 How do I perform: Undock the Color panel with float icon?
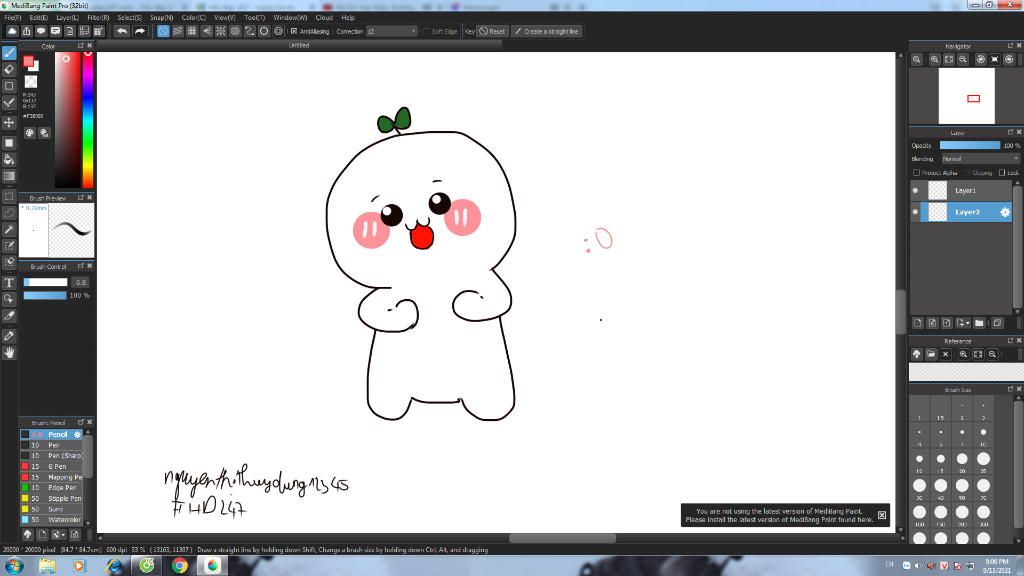tap(80, 46)
